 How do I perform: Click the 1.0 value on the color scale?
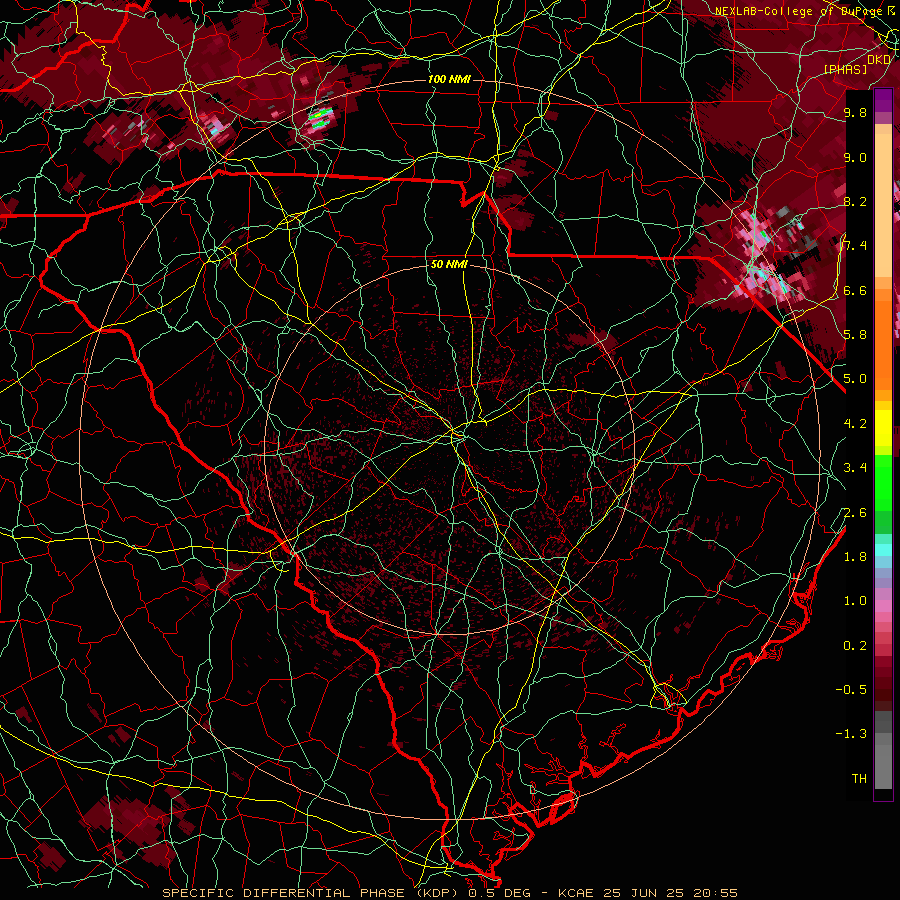pos(855,601)
